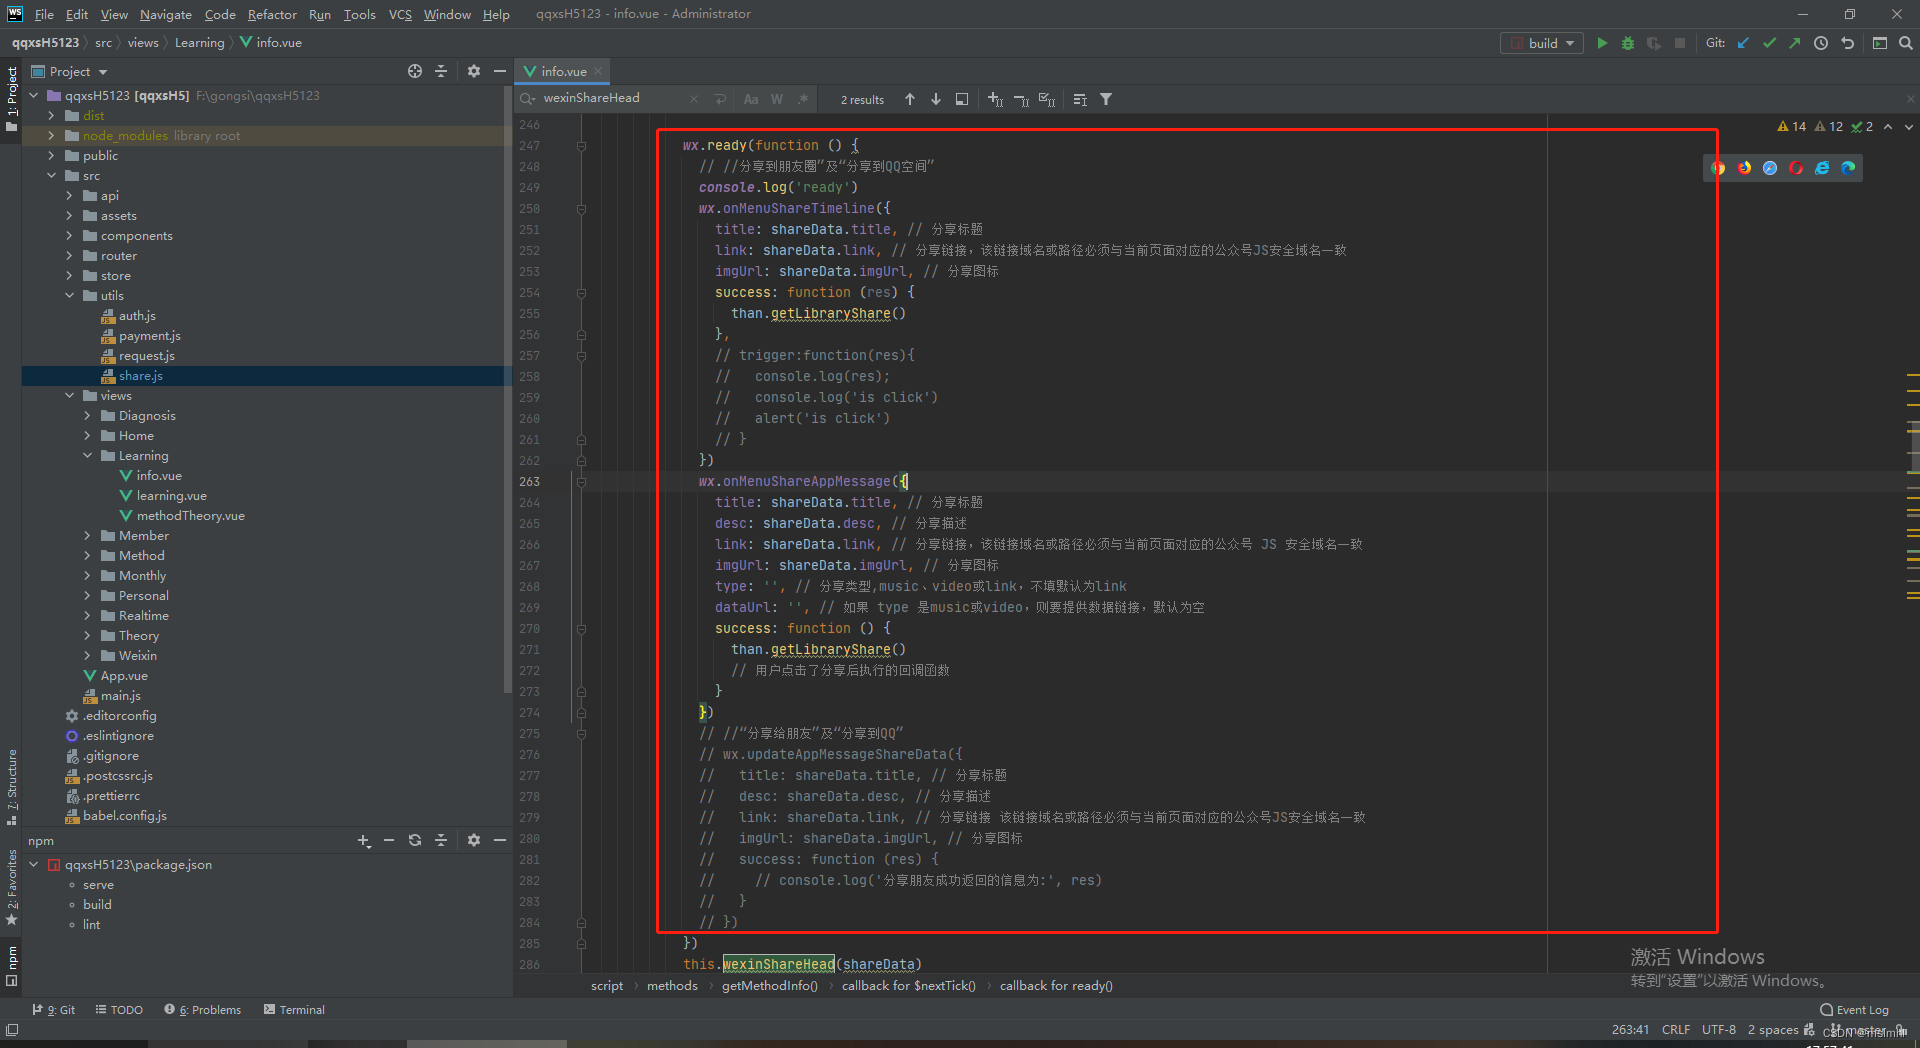Open Run Anything window icon
Screen dimensions: 1920x1048
point(1880,43)
